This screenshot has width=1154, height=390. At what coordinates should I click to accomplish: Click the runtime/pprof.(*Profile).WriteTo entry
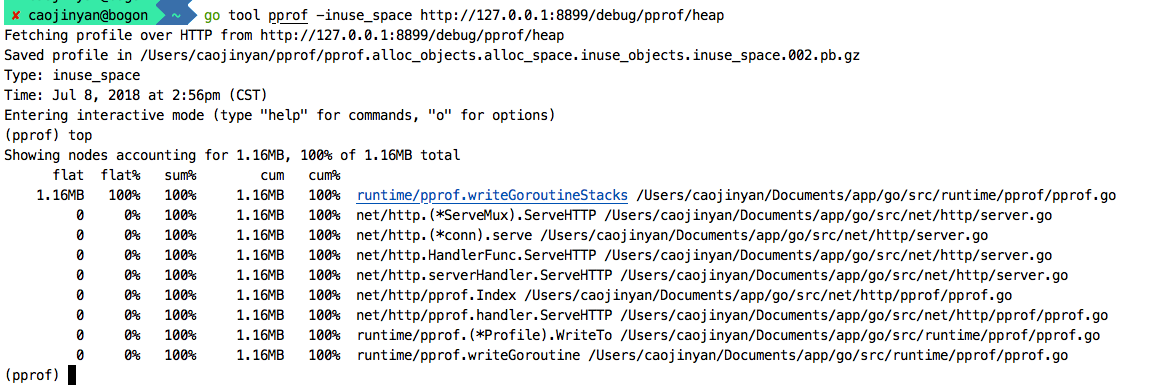click(x=481, y=336)
